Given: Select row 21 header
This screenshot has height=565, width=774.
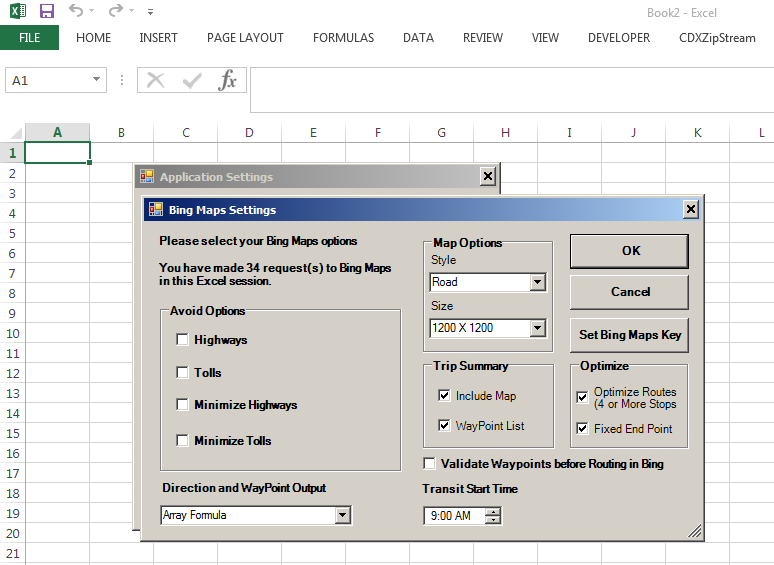Looking at the screenshot, I should point(12,554).
